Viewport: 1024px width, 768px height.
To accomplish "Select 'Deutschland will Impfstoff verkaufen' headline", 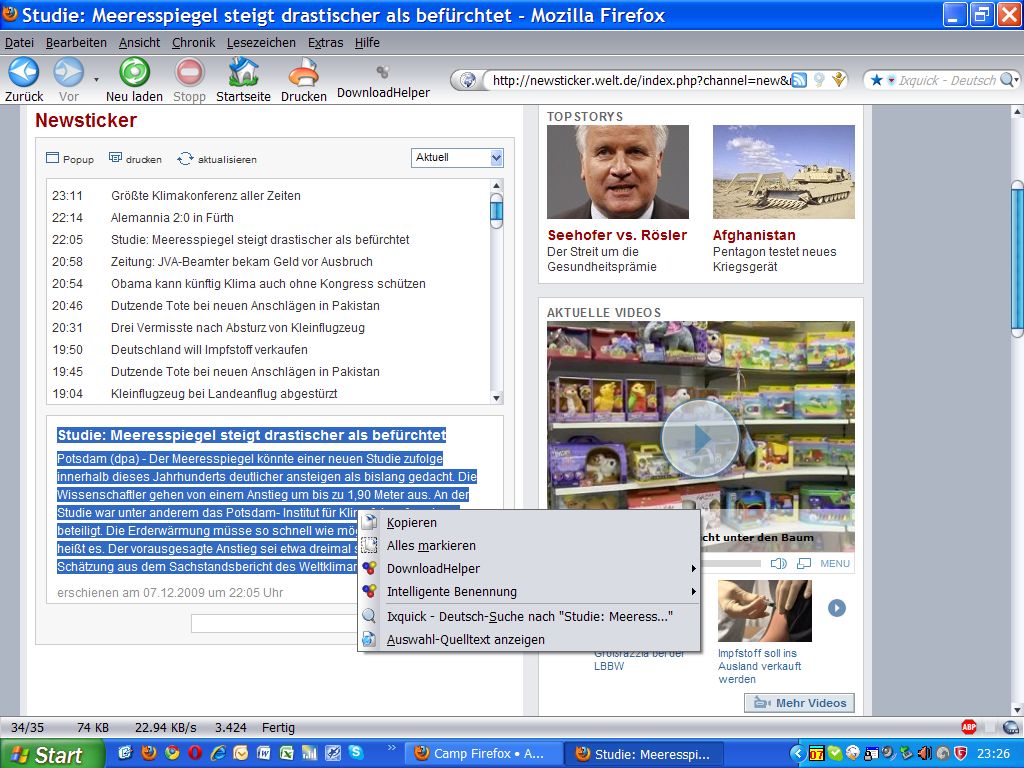I will click(x=209, y=349).
